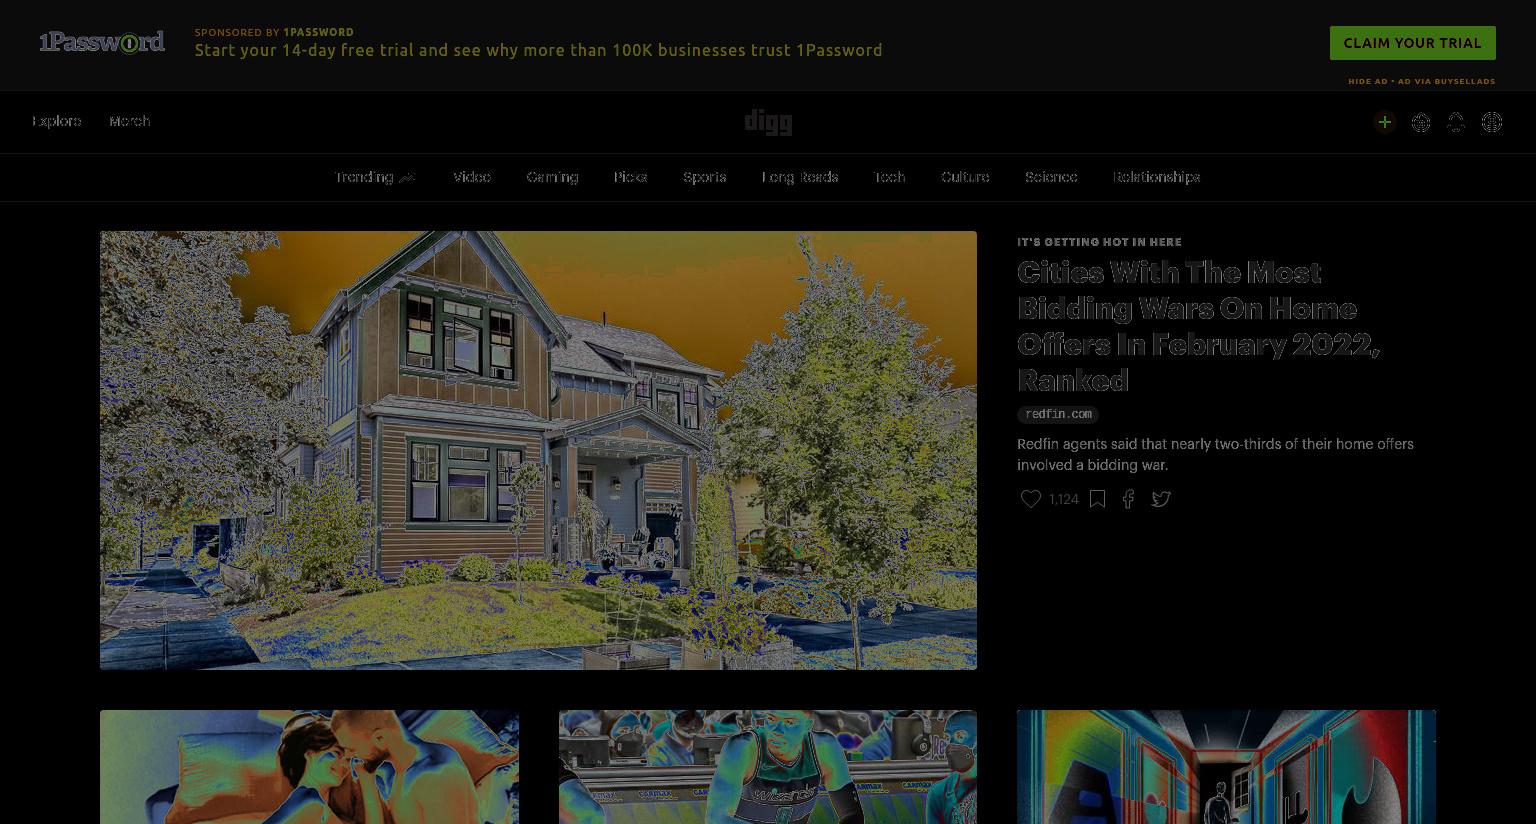Open the Cities With The Most Bidding Wars headline
Viewport: 1536px width, 824px height.
click(1199, 326)
